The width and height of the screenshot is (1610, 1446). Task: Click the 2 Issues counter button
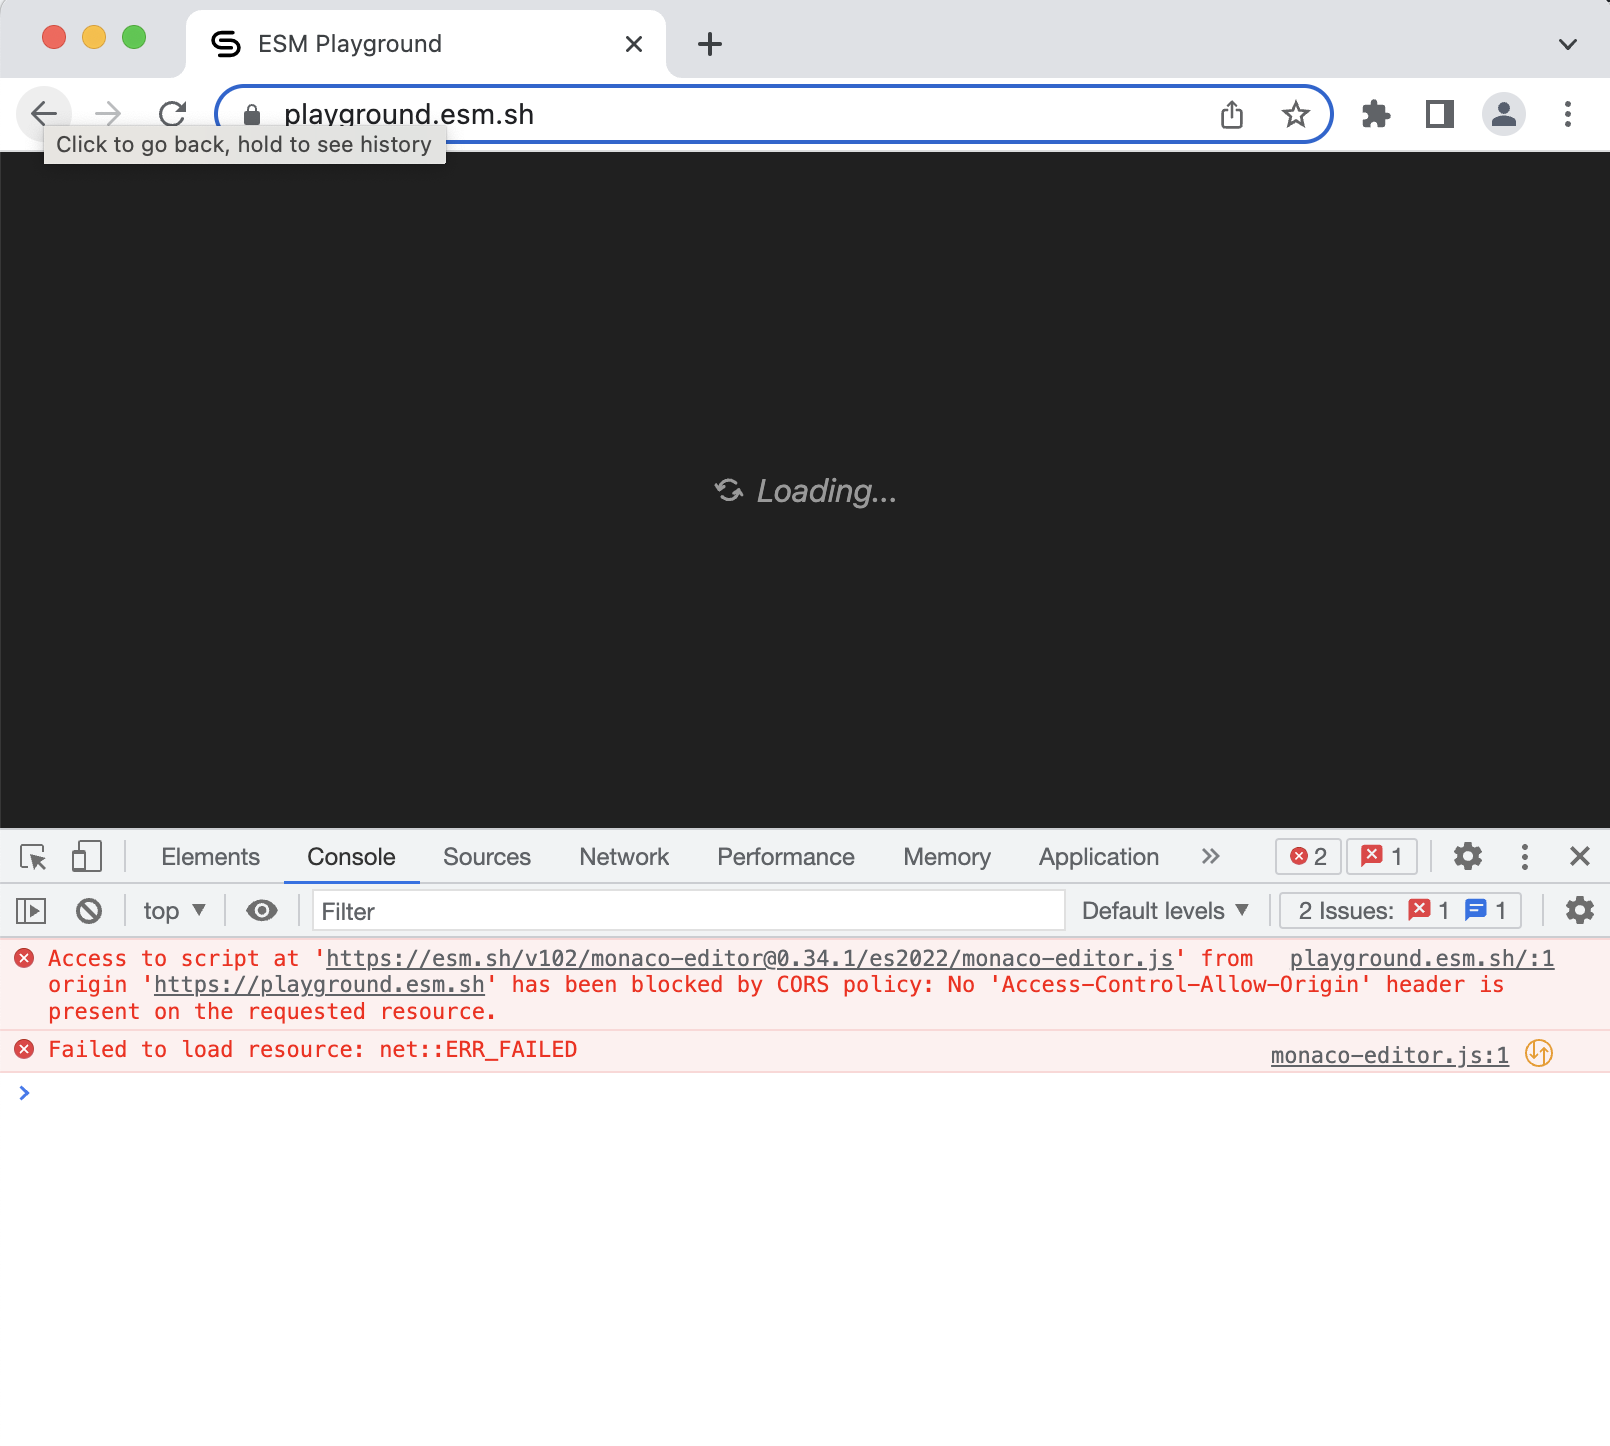click(x=1398, y=910)
